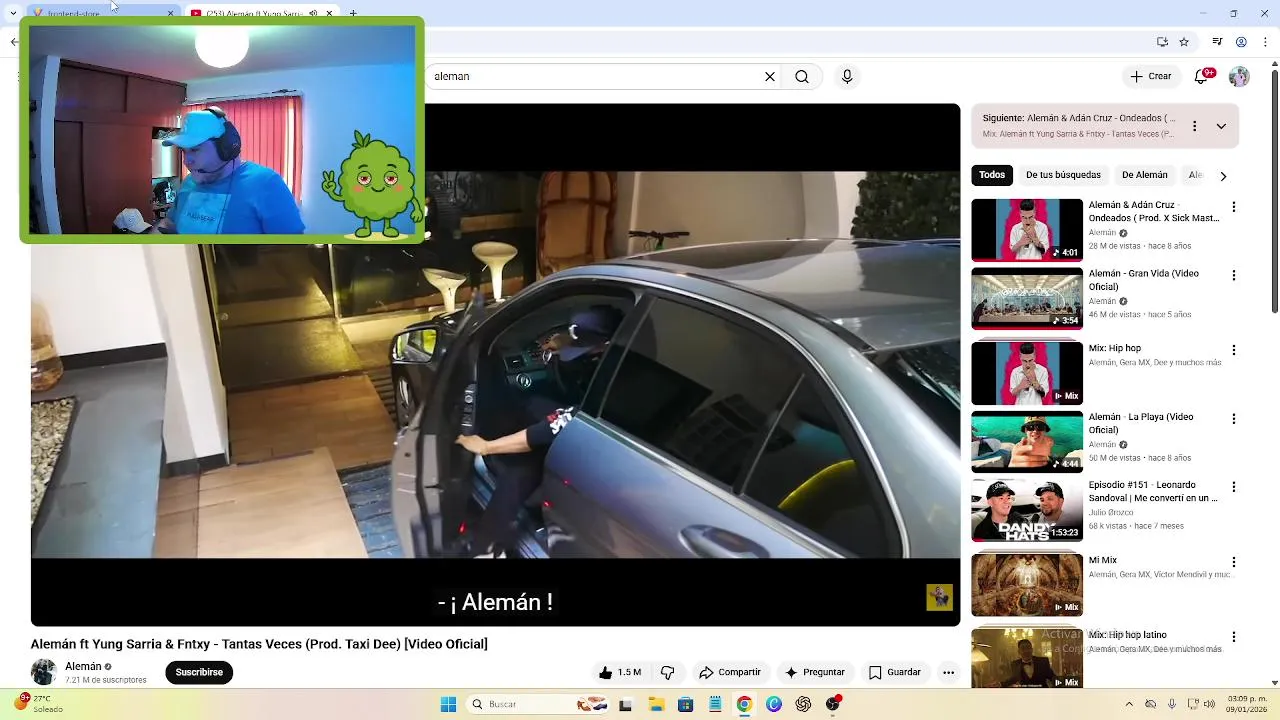
Task: Click the Windows taskbar Buscar search box
Action: 538,704
